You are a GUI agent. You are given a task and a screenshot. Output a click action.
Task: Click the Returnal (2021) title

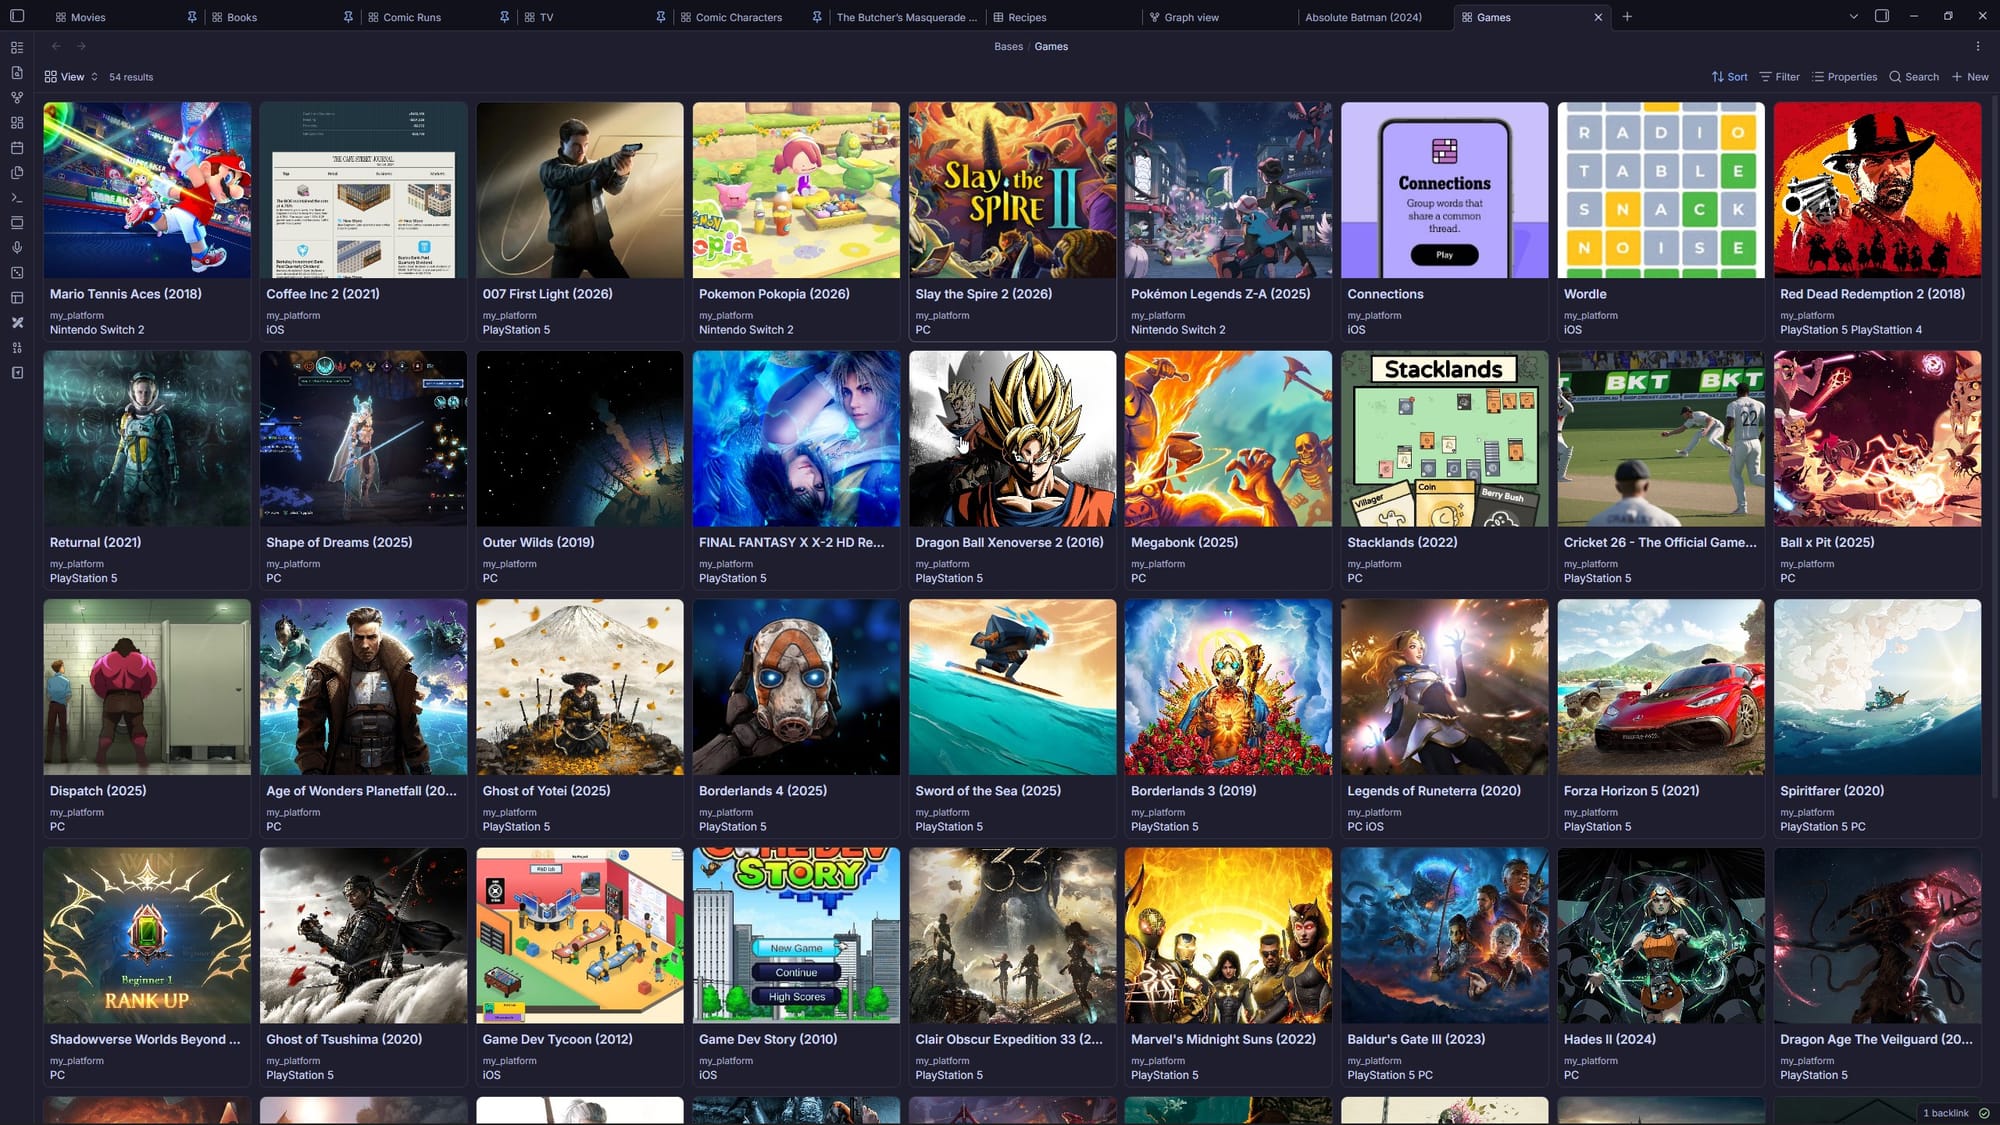coord(95,542)
